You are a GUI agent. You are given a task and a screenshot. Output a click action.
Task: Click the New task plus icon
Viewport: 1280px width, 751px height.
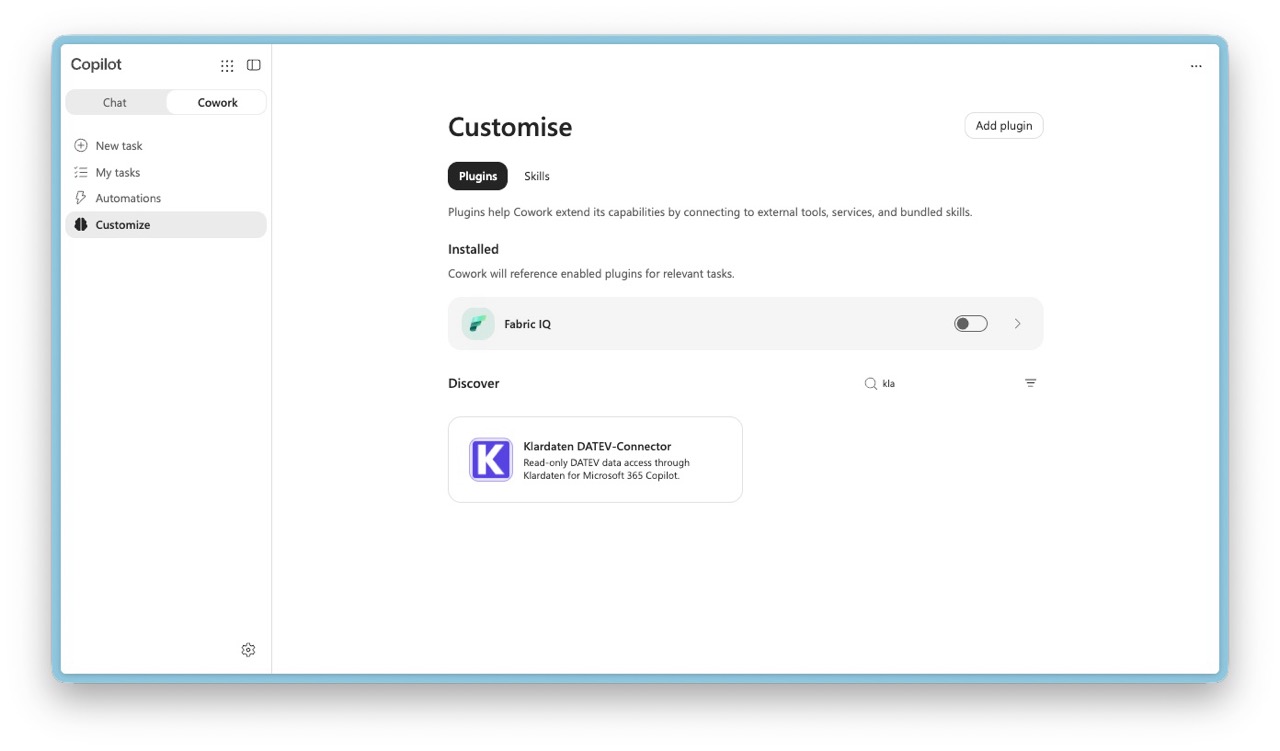(81, 146)
